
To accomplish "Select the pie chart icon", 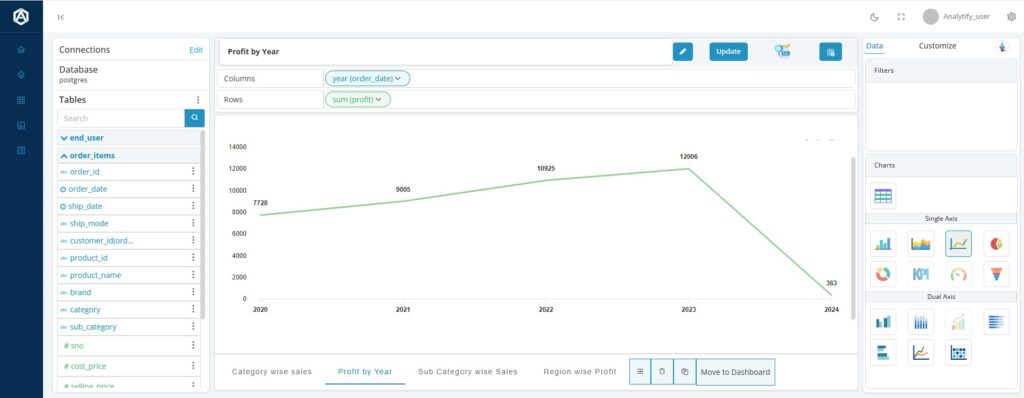I will [x=996, y=244].
